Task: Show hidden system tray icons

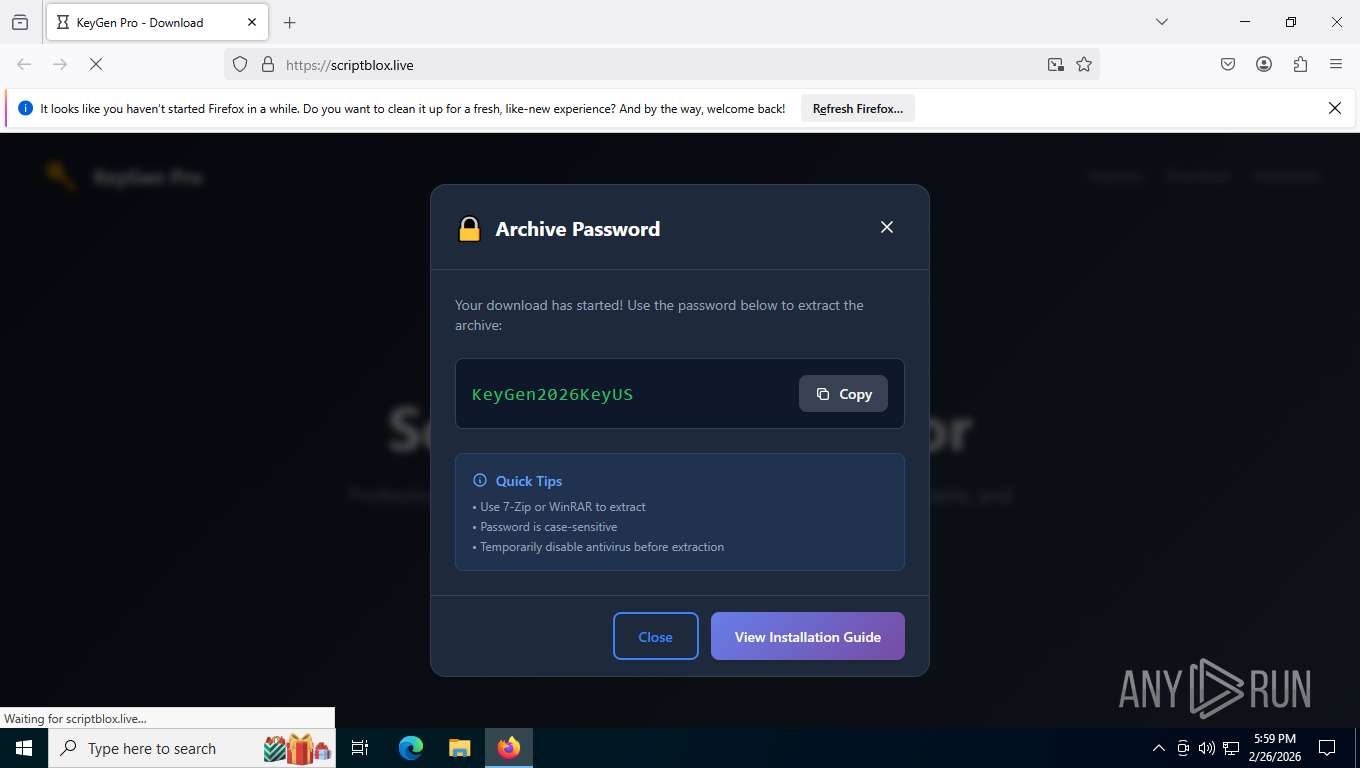Action: pyautogui.click(x=1159, y=748)
